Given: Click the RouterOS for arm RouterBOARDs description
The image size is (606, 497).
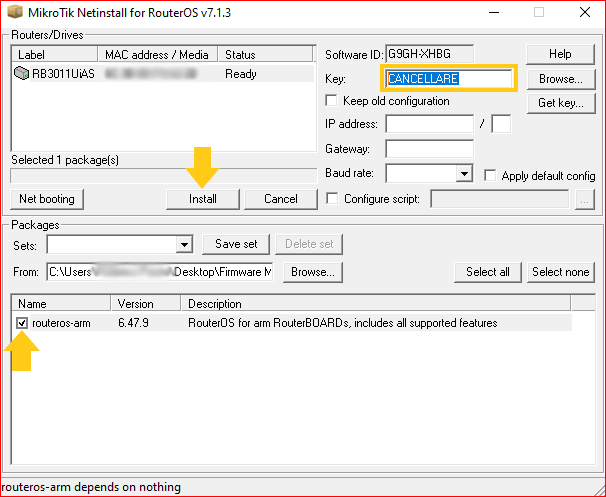Looking at the screenshot, I should [x=342, y=323].
